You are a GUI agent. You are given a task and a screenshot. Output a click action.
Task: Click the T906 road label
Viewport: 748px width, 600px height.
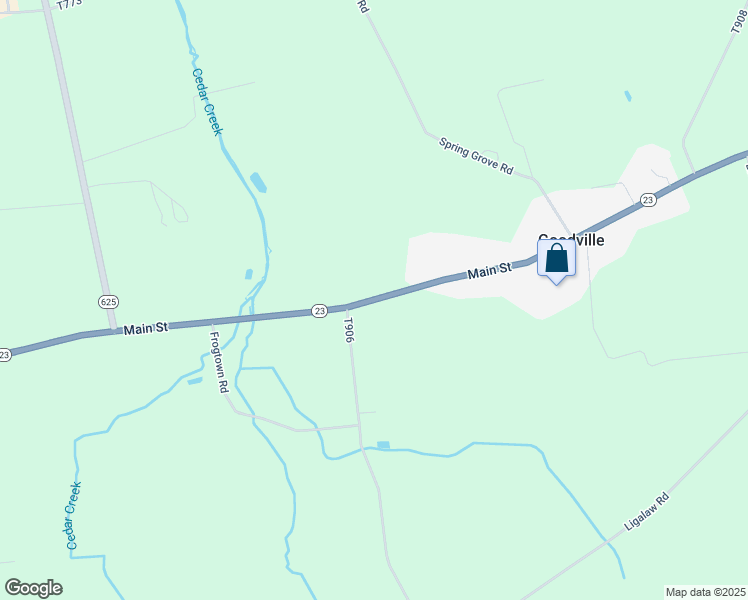349,330
